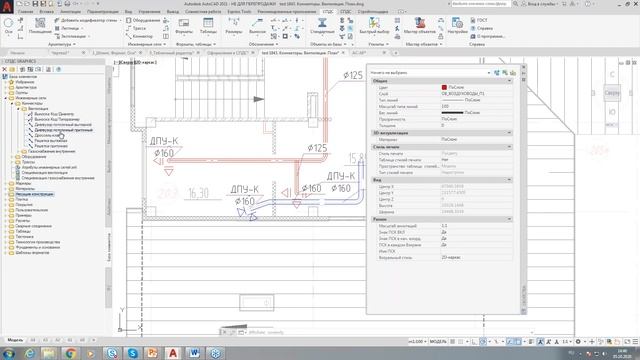
Task: Click the red Цвет color swatch
Action: click(x=444, y=87)
